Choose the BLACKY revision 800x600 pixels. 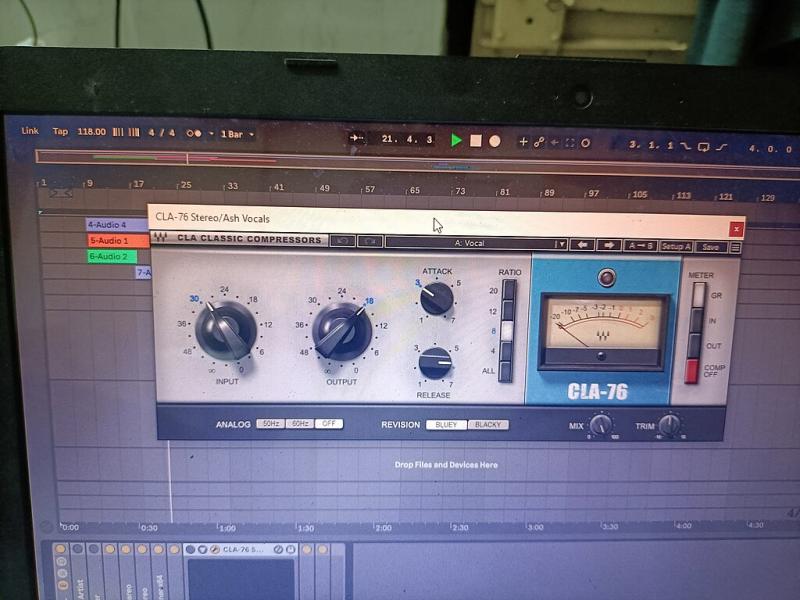488,424
